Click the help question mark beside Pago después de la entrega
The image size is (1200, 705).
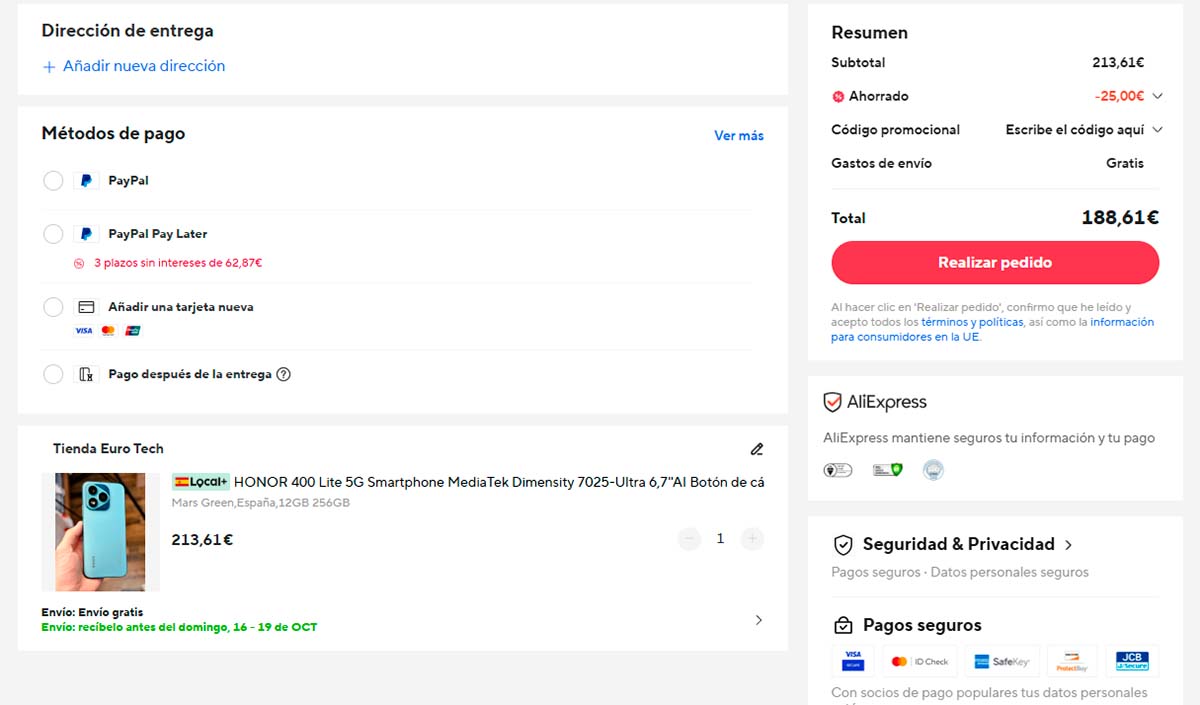pos(283,375)
